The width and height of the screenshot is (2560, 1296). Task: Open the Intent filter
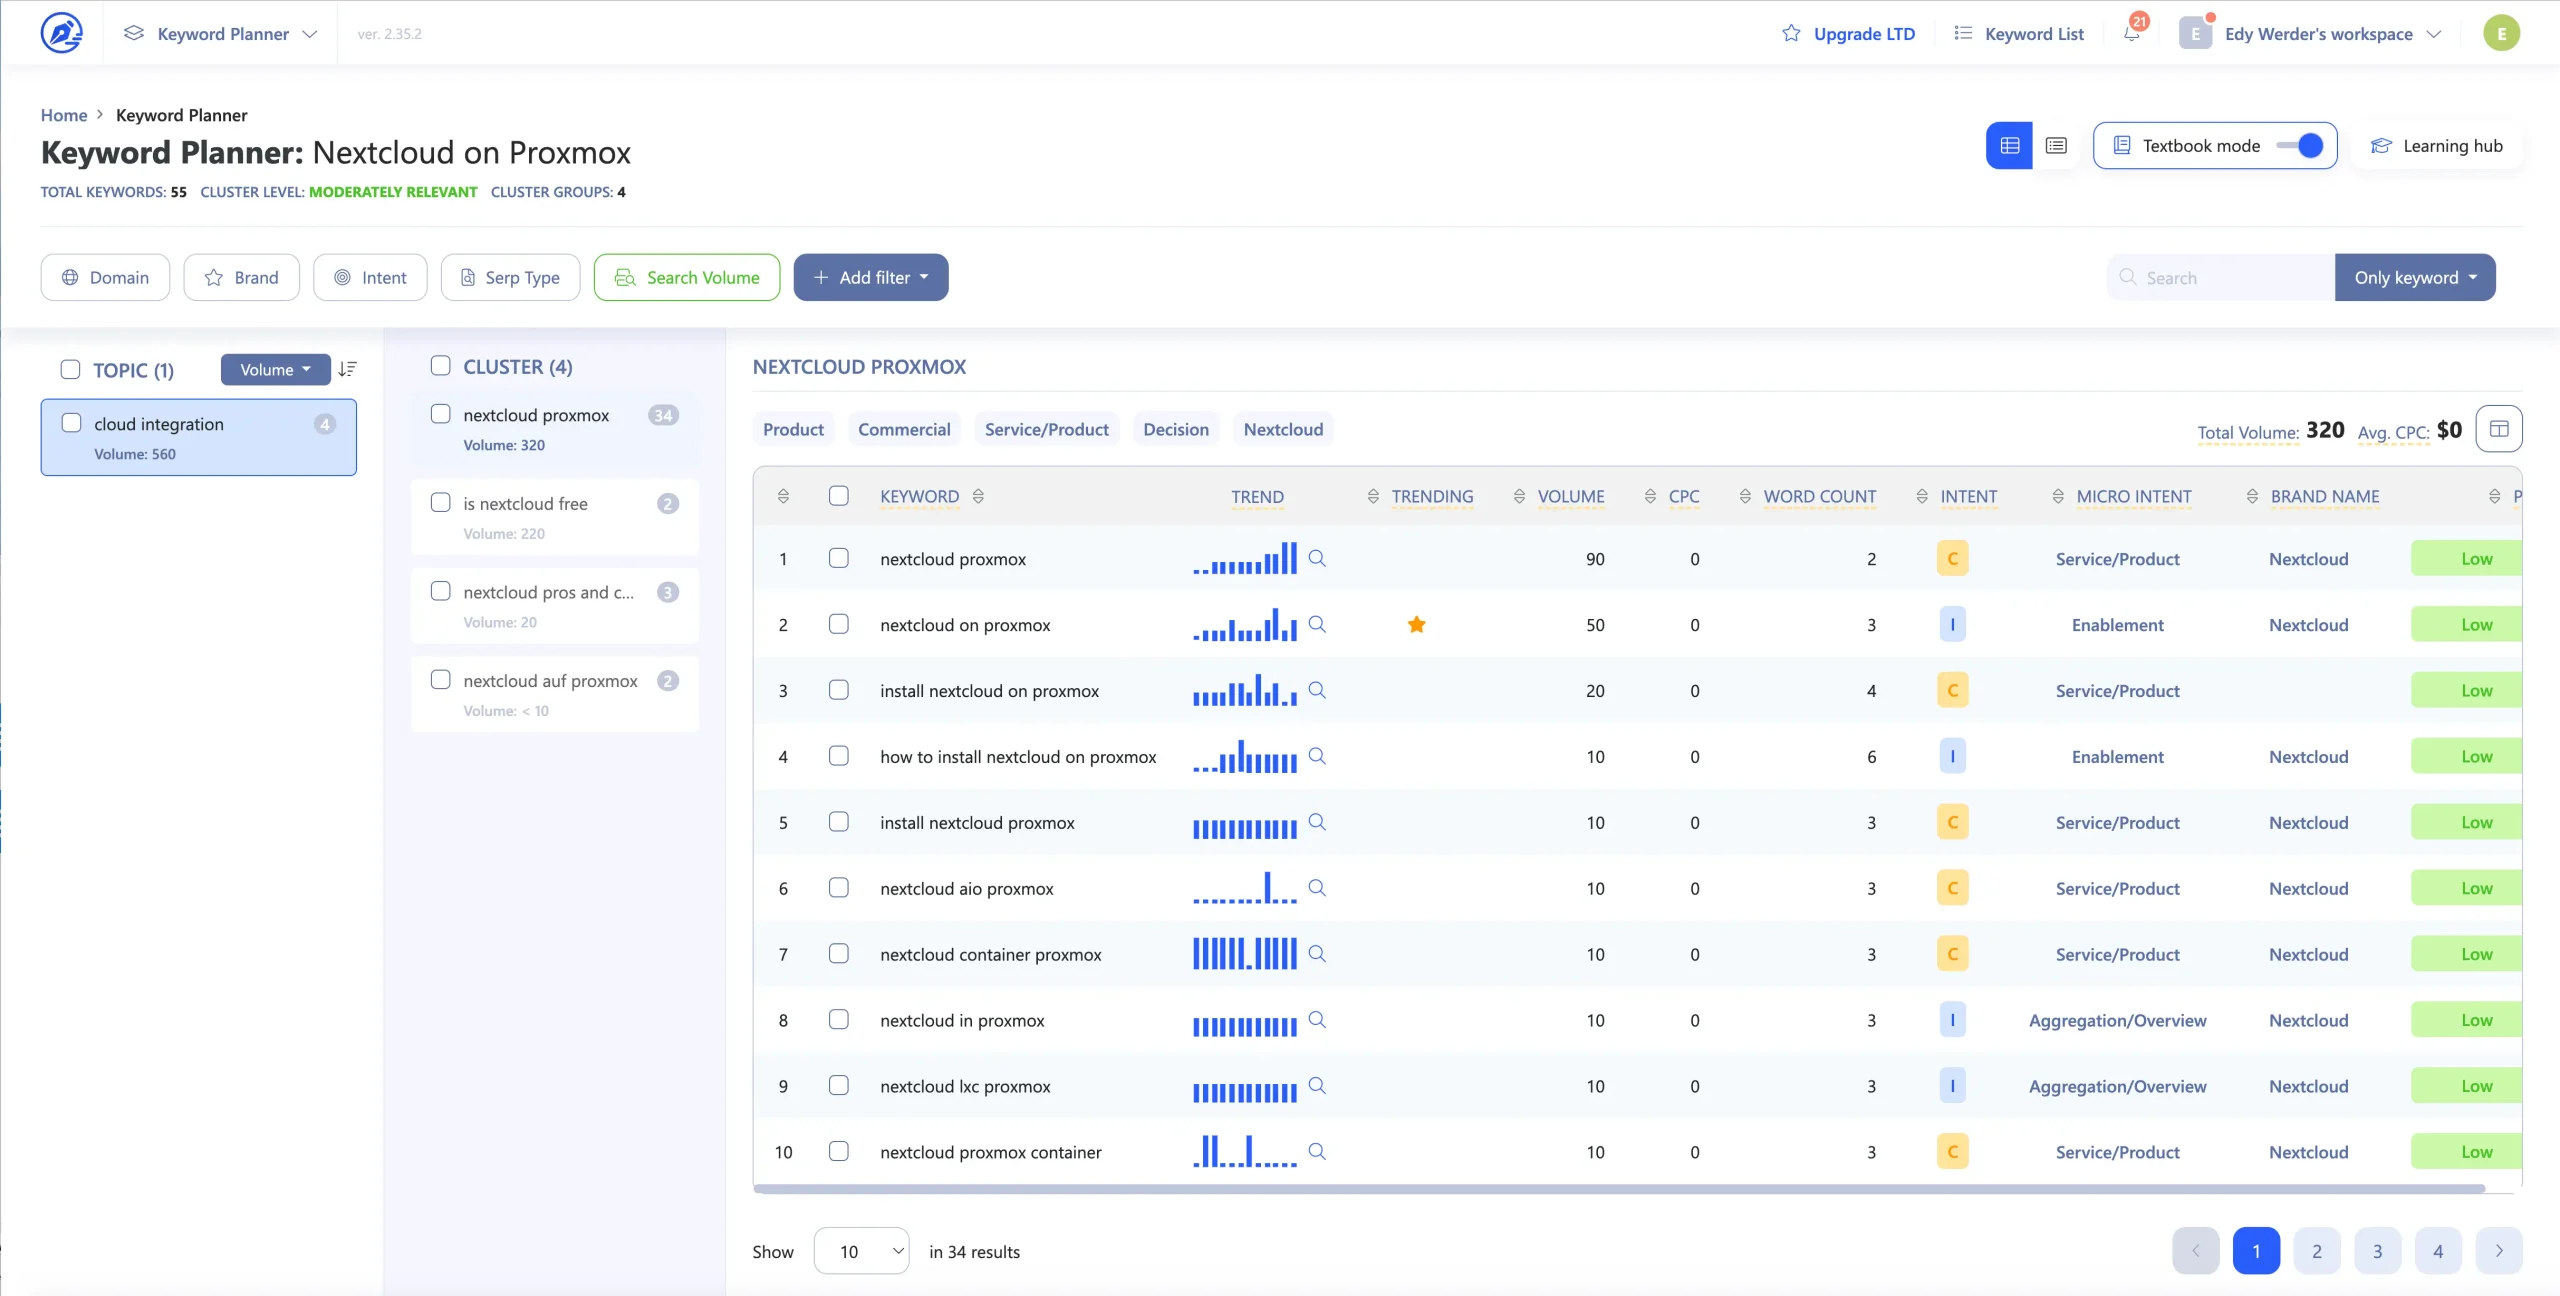coord(370,277)
